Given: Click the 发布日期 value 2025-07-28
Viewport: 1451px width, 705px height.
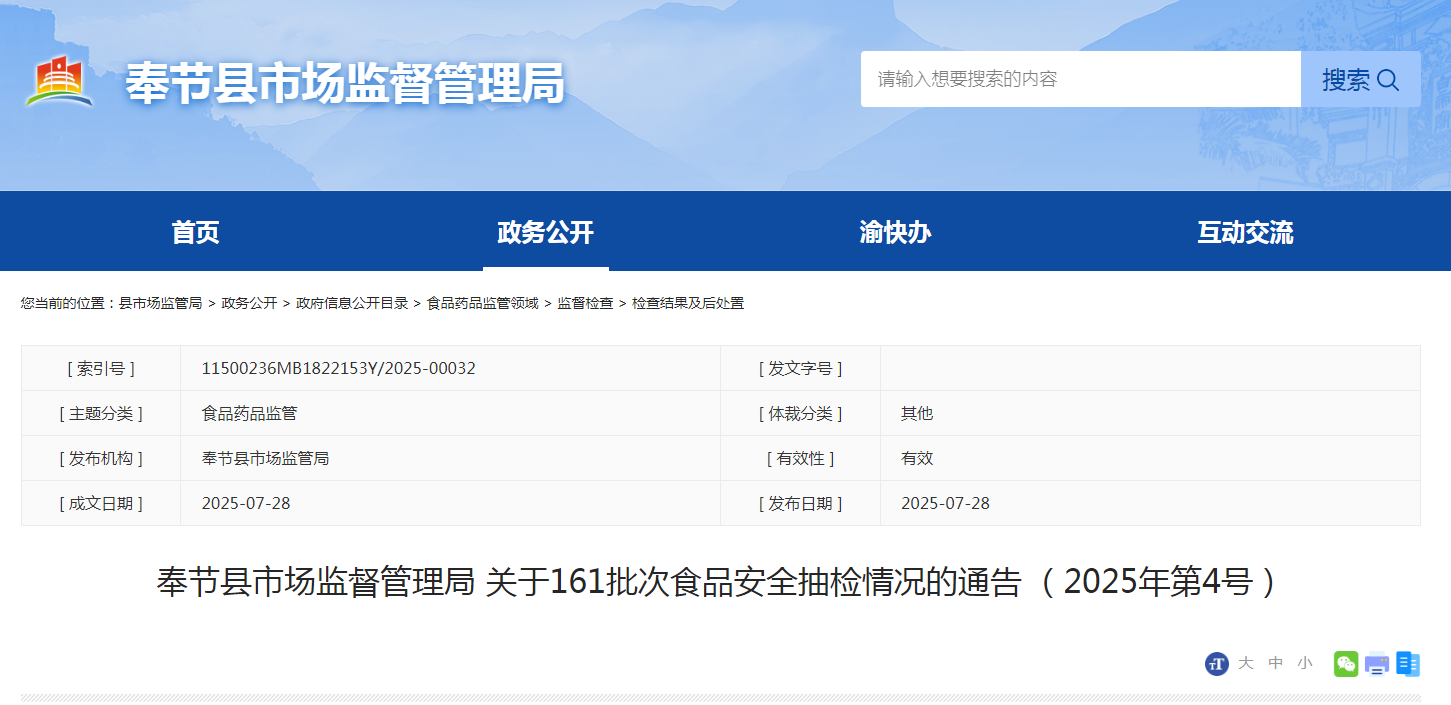Looking at the screenshot, I should point(945,503).
